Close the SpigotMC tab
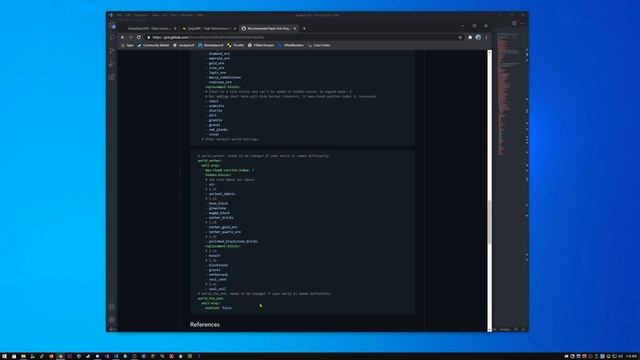The height and width of the screenshot is (360, 640). [x=235, y=29]
